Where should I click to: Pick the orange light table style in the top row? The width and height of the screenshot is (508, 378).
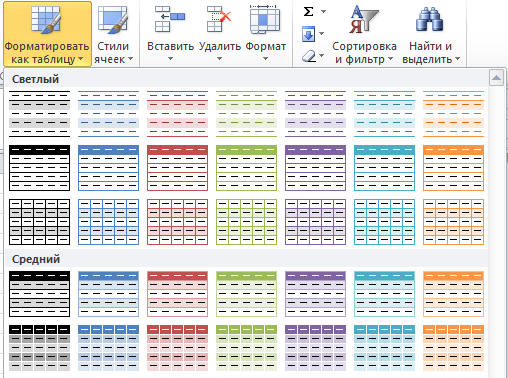(453, 114)
